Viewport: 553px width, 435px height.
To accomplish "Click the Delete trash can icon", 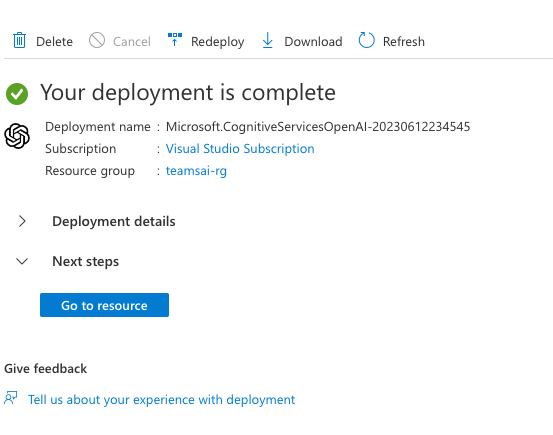I will (19, 40).
